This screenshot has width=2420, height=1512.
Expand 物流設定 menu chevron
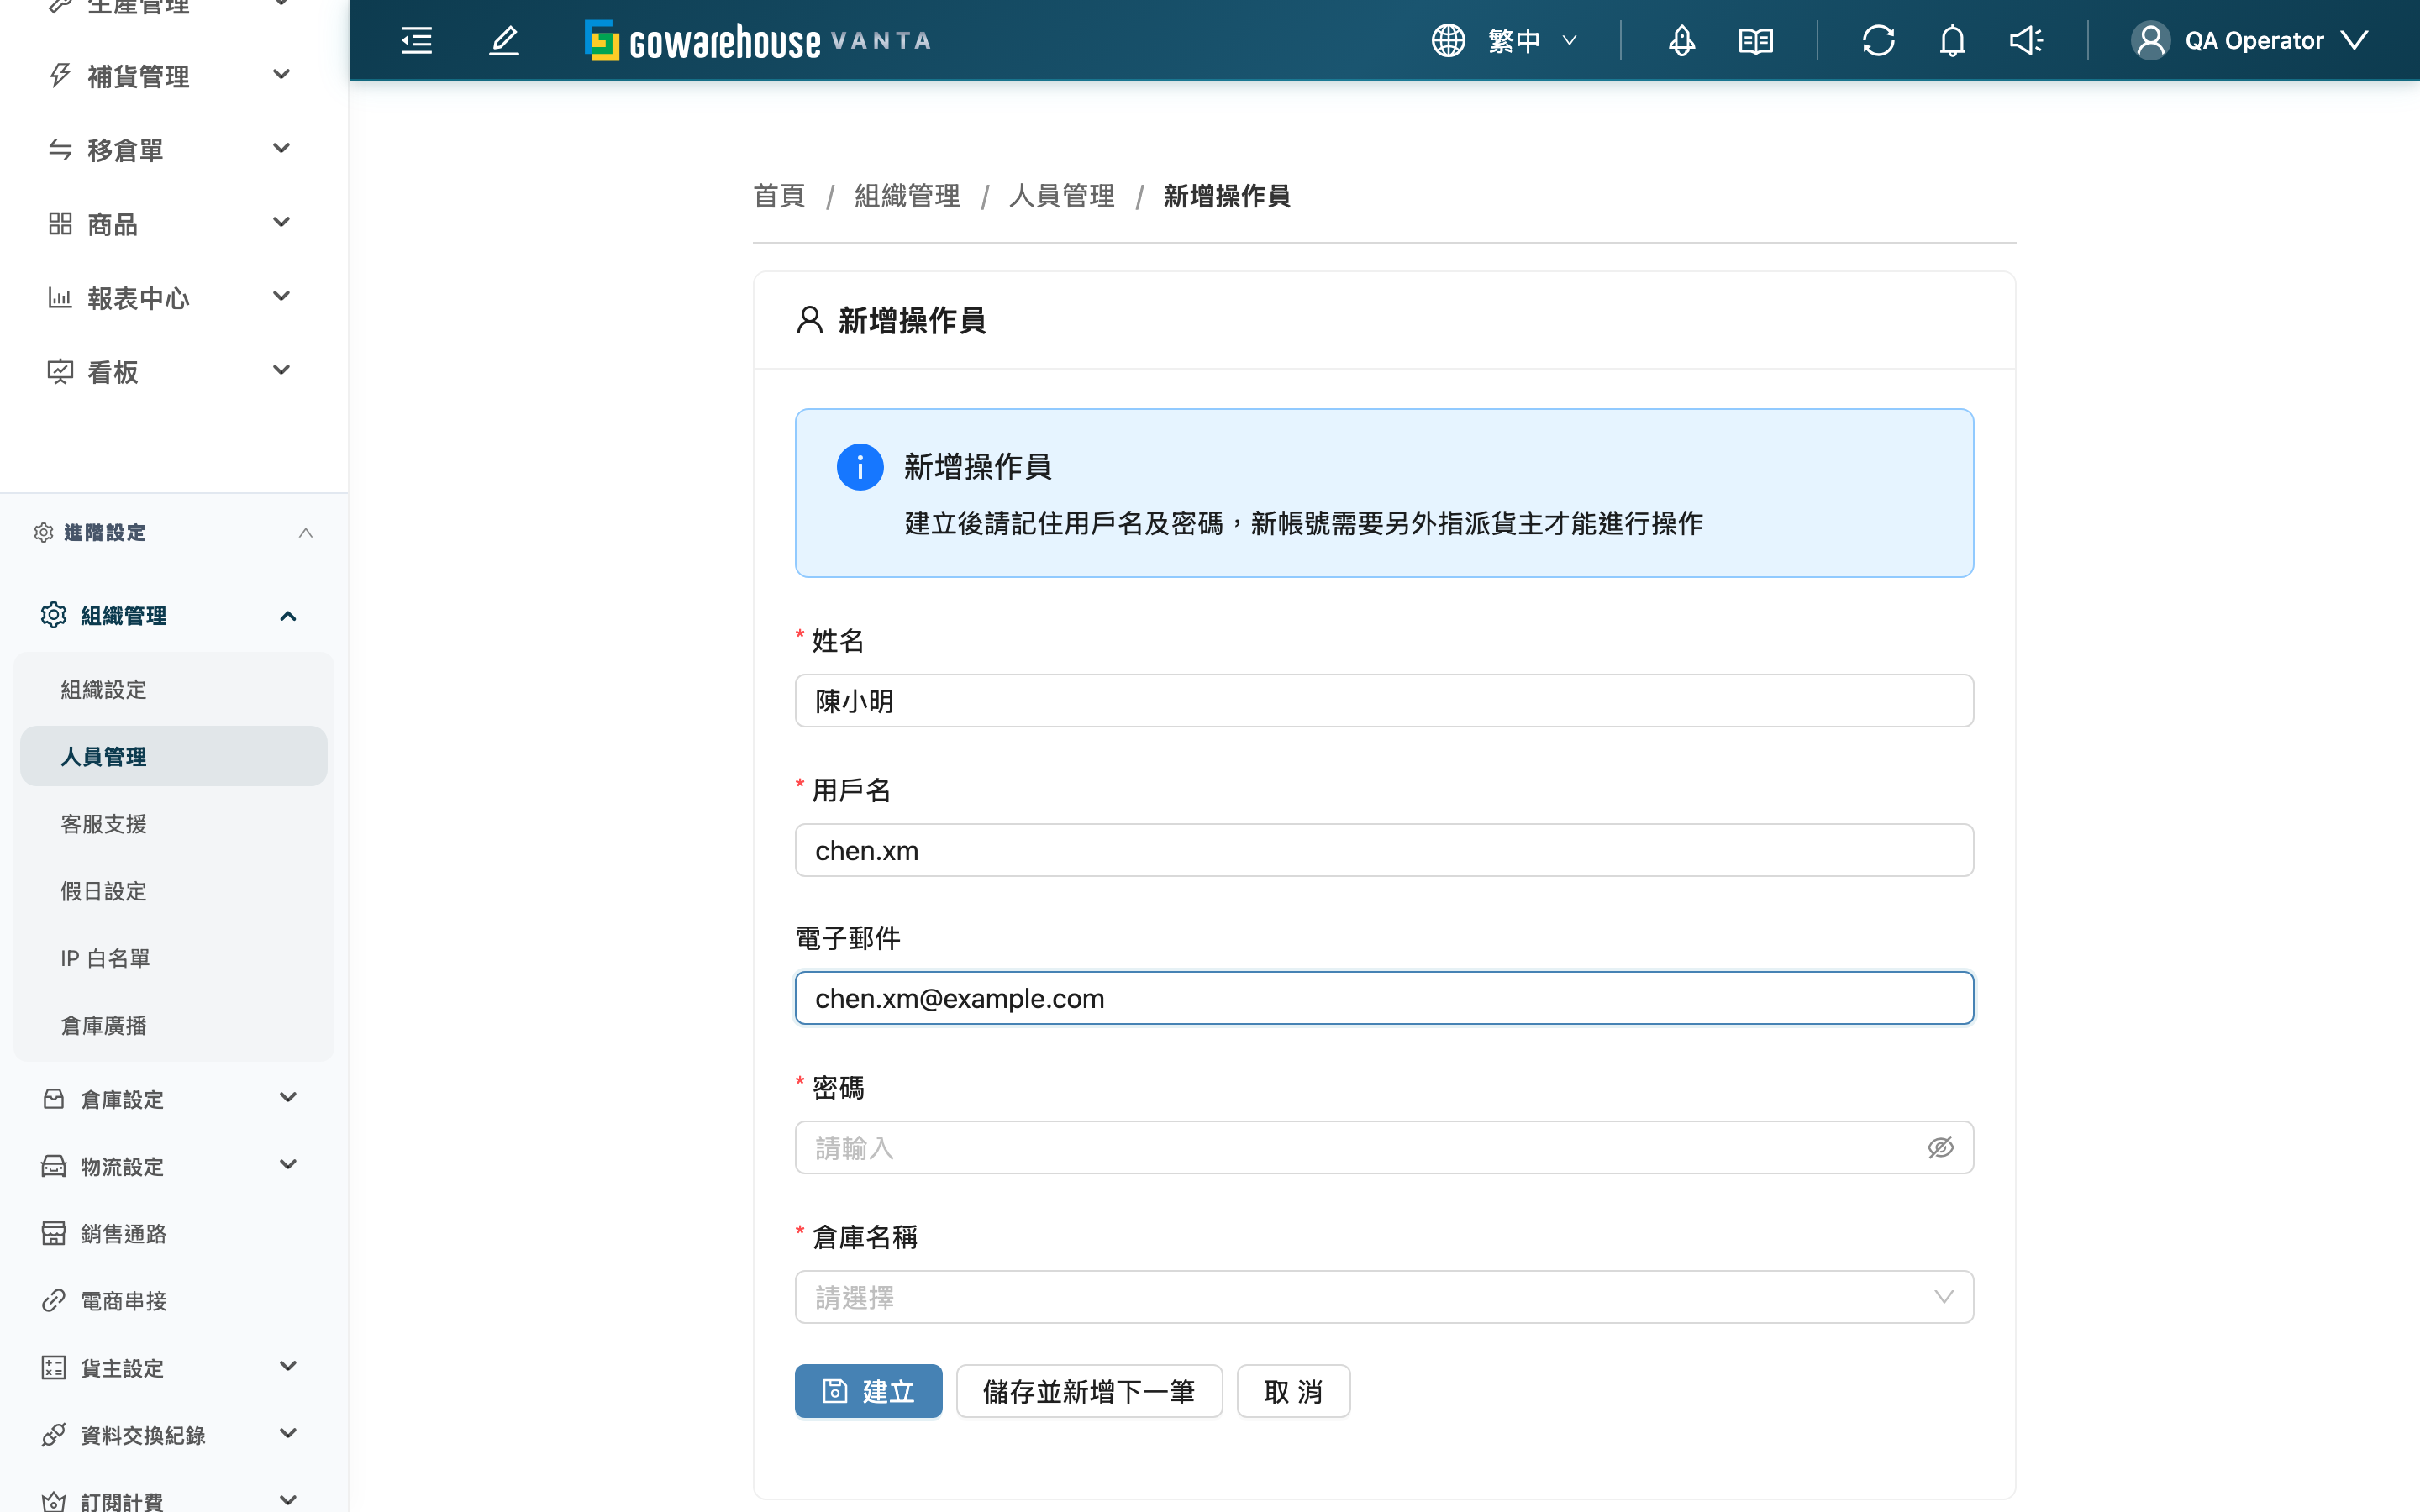click(x=288, y=1165)
